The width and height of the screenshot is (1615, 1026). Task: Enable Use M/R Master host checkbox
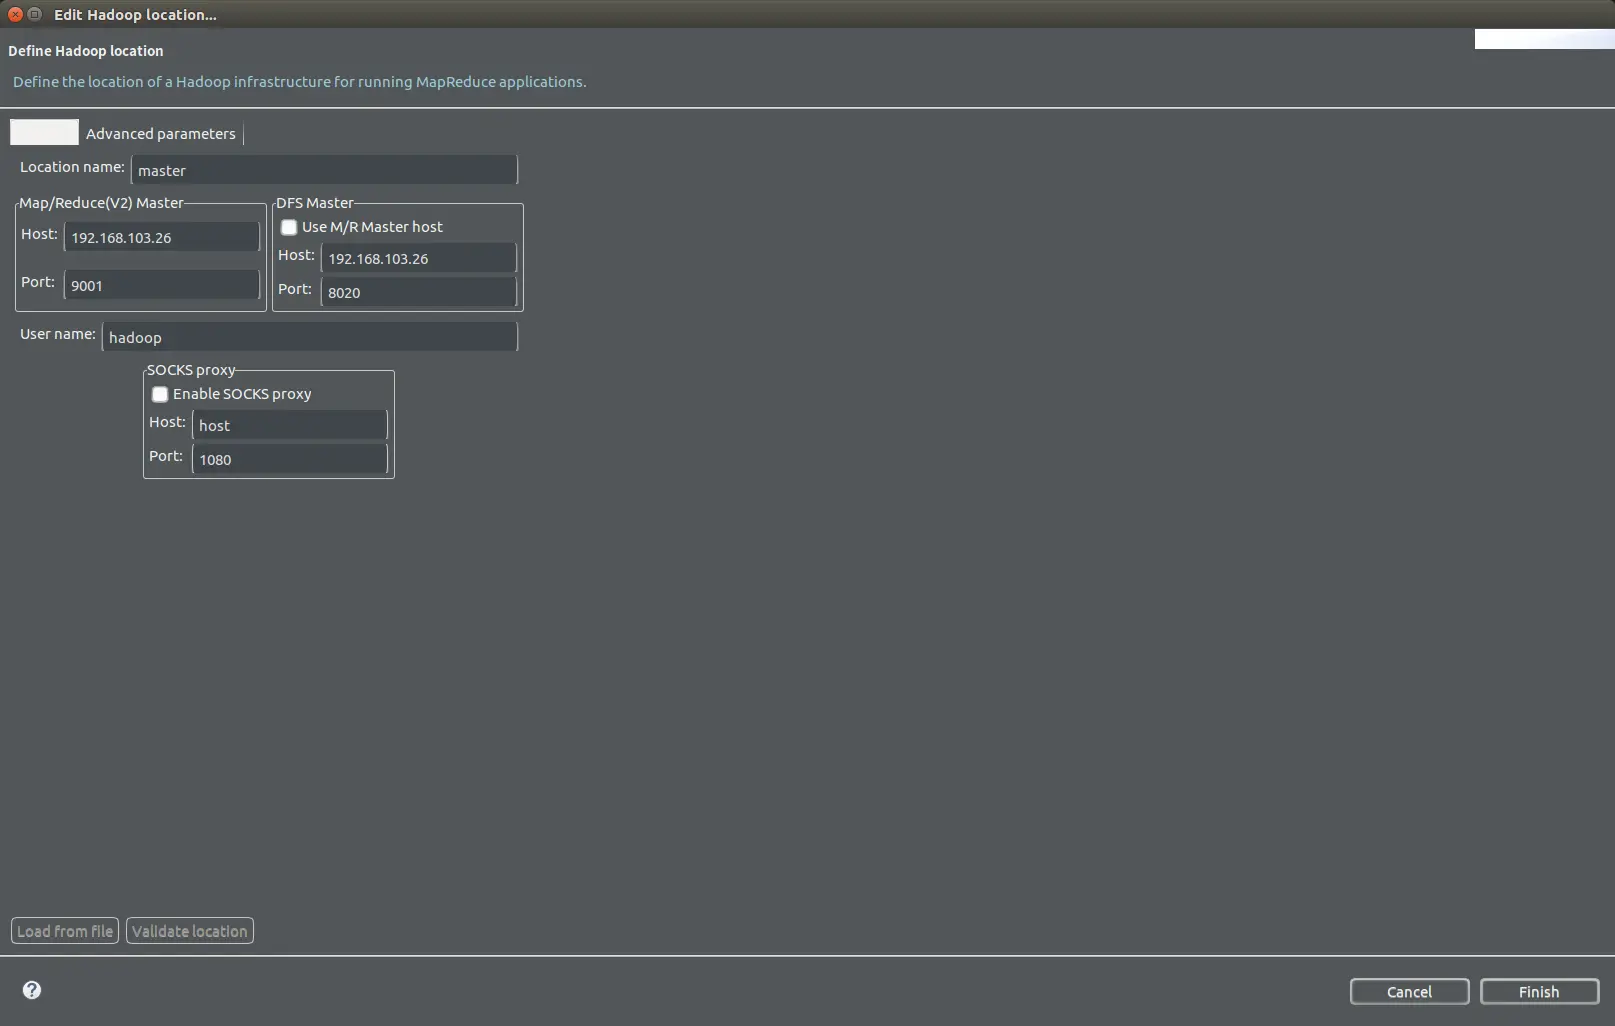(289, 227)
